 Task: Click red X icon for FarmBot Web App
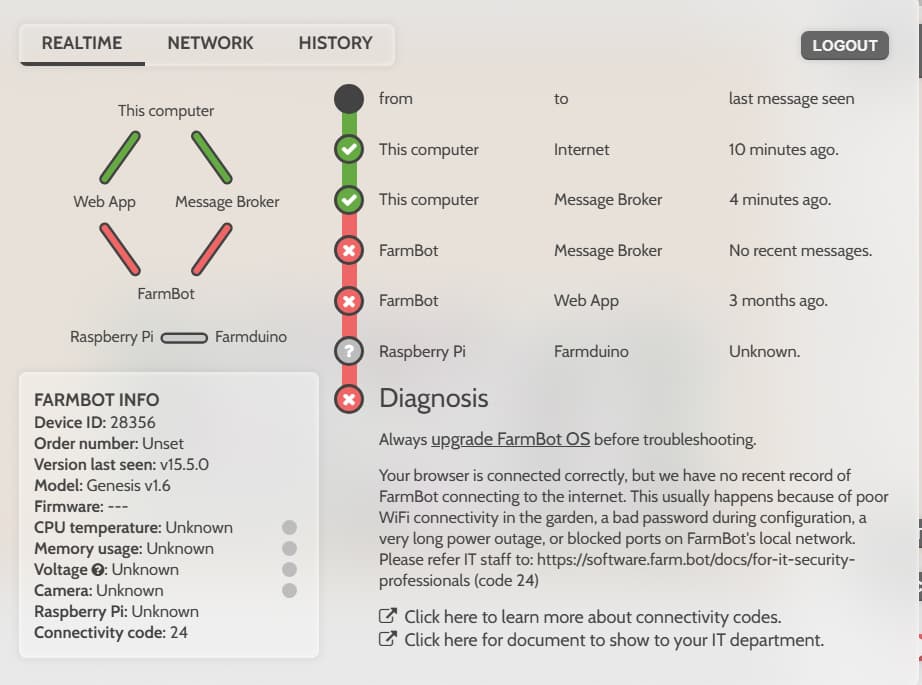348,300
